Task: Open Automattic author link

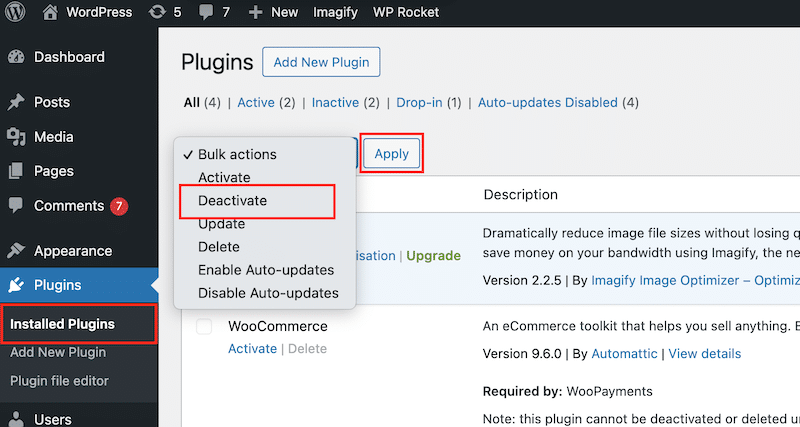Action: coord(624,354)
